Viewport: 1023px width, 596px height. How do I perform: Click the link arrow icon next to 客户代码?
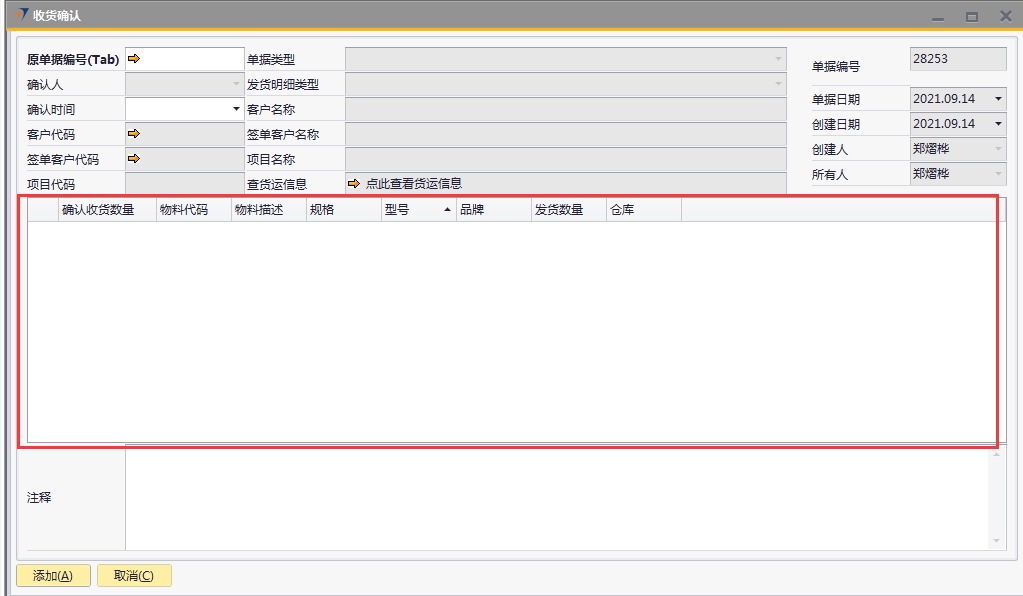134,133
